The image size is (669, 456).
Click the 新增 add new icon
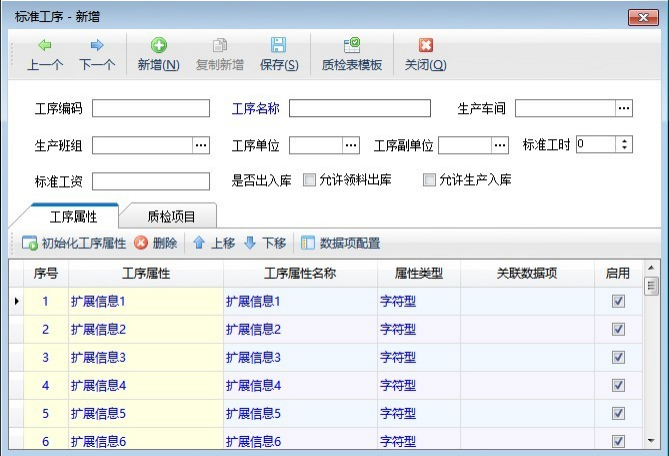[x=158, y=46]
